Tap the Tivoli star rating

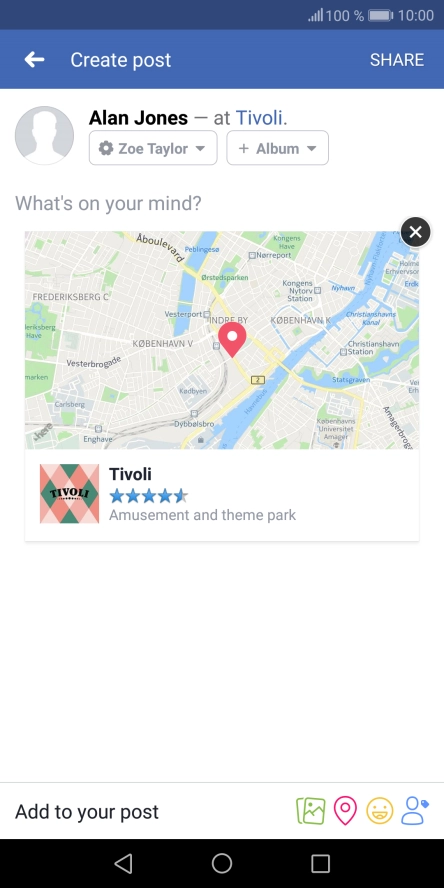148,497
